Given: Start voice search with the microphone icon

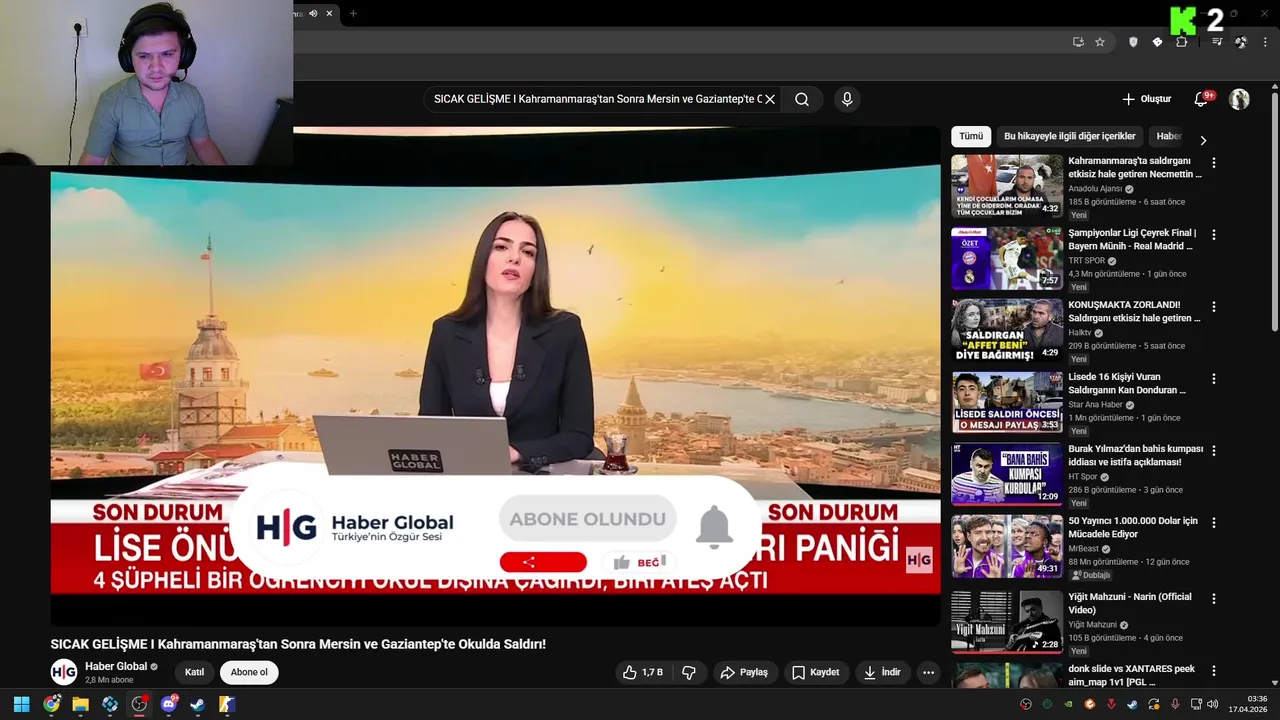Looking at the screenshot, I should tap(847, 99).
